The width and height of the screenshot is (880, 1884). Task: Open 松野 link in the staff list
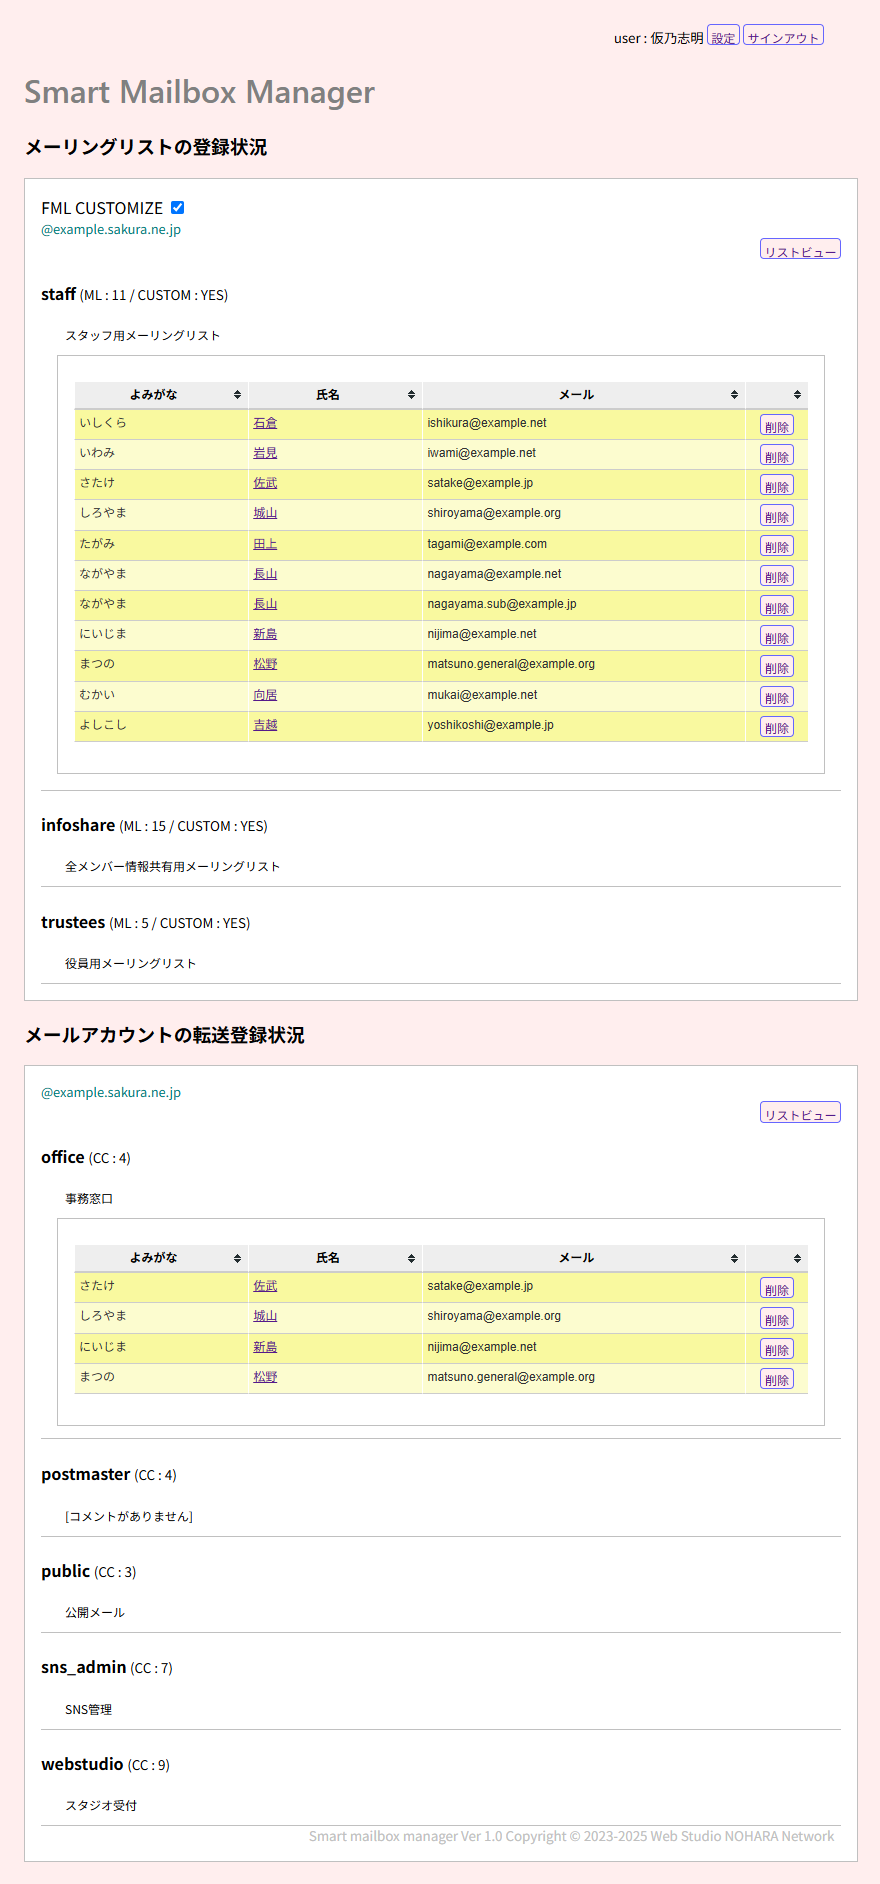pos(265,664)
